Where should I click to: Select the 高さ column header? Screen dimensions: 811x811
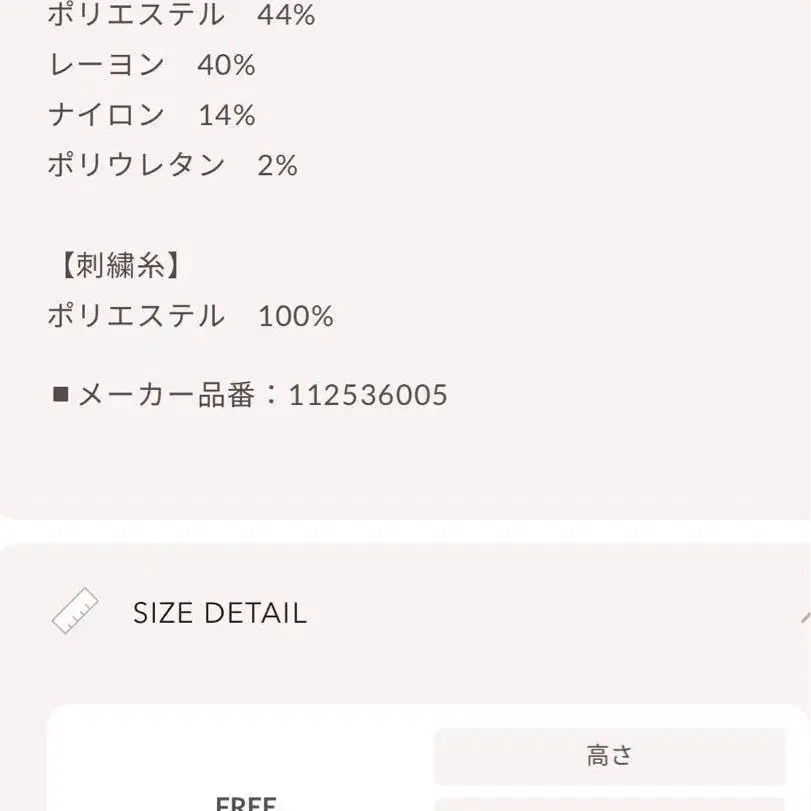609,756
